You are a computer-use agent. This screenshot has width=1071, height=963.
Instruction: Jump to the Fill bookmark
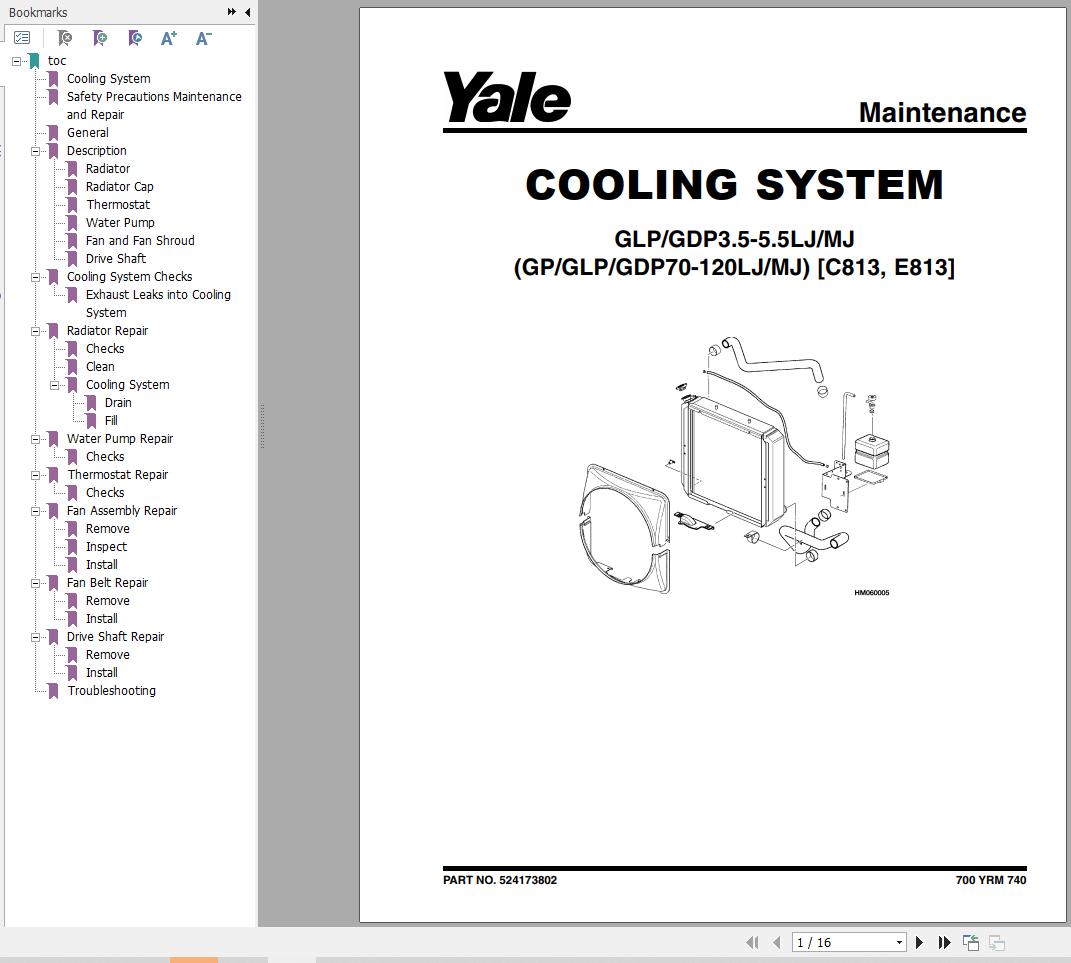pyautogui.click(x=111, y=421)
